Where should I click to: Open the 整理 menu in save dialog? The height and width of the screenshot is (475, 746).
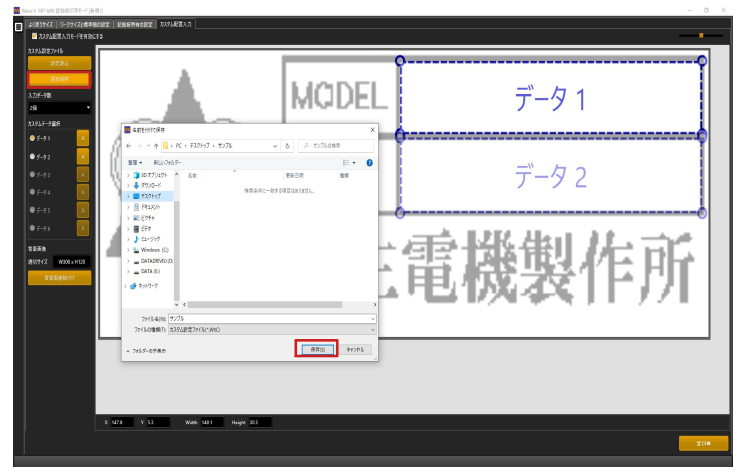point(135,163)
